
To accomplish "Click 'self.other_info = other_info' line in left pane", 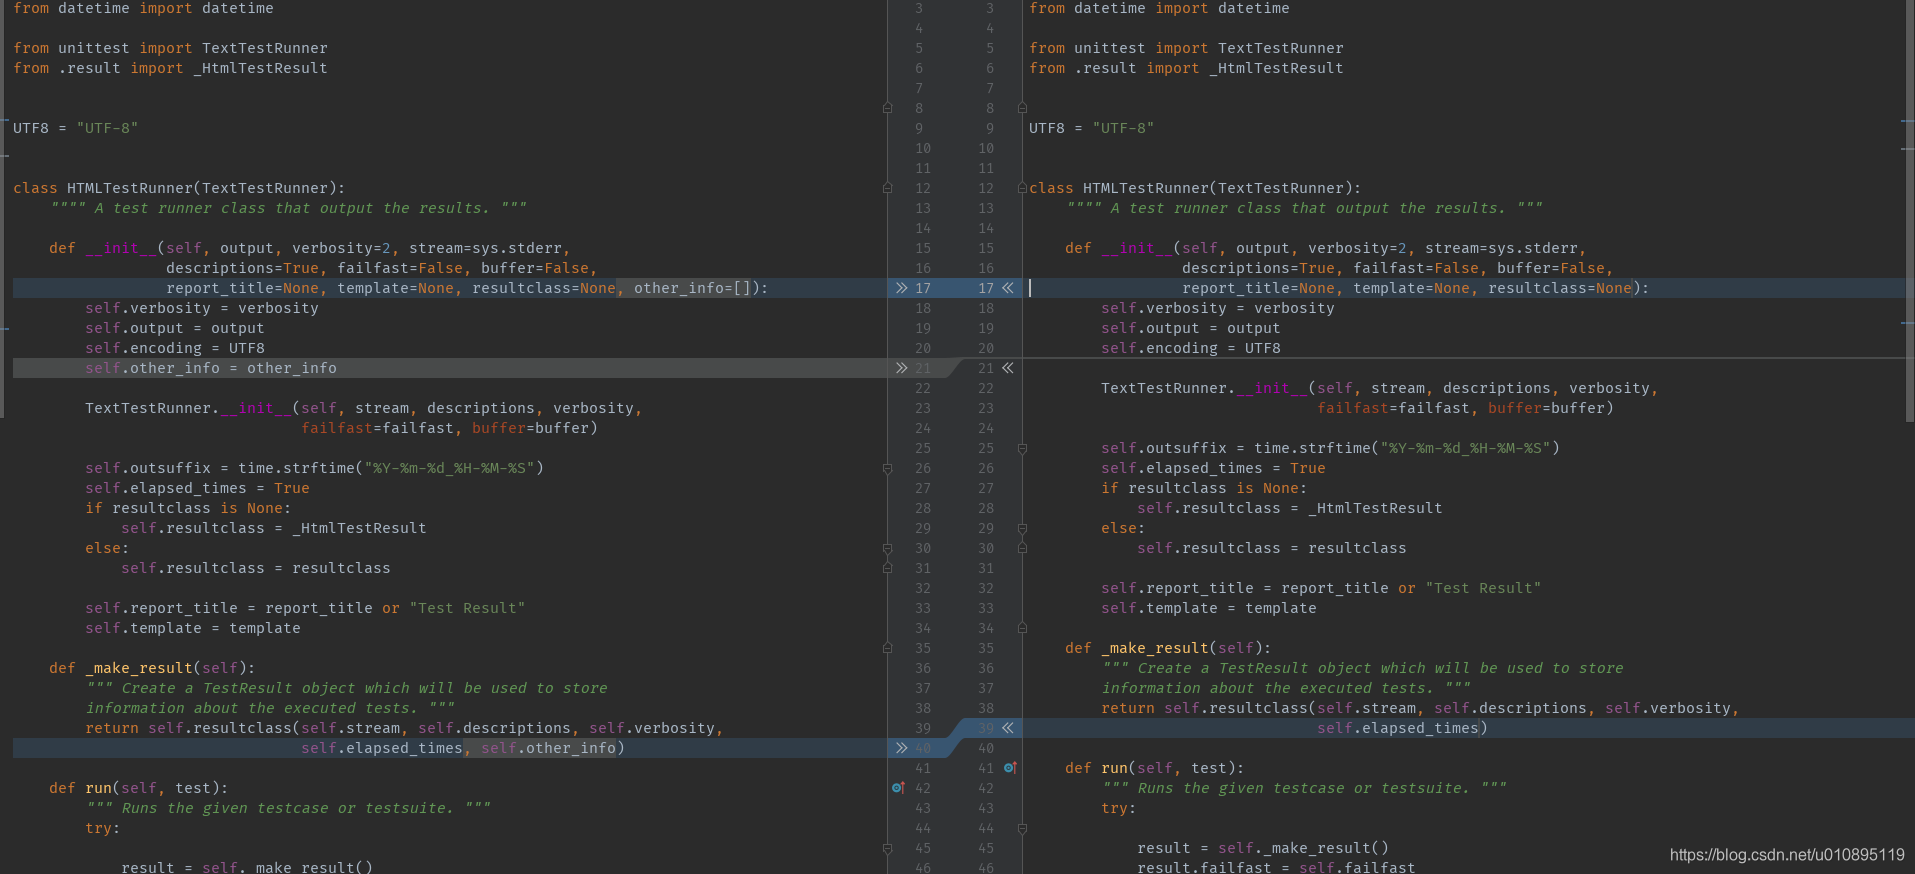I will pyautogui.click(x=211, y=368).
